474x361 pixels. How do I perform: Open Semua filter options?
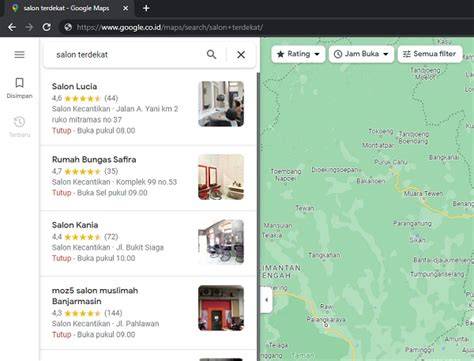tap(430, 54)
